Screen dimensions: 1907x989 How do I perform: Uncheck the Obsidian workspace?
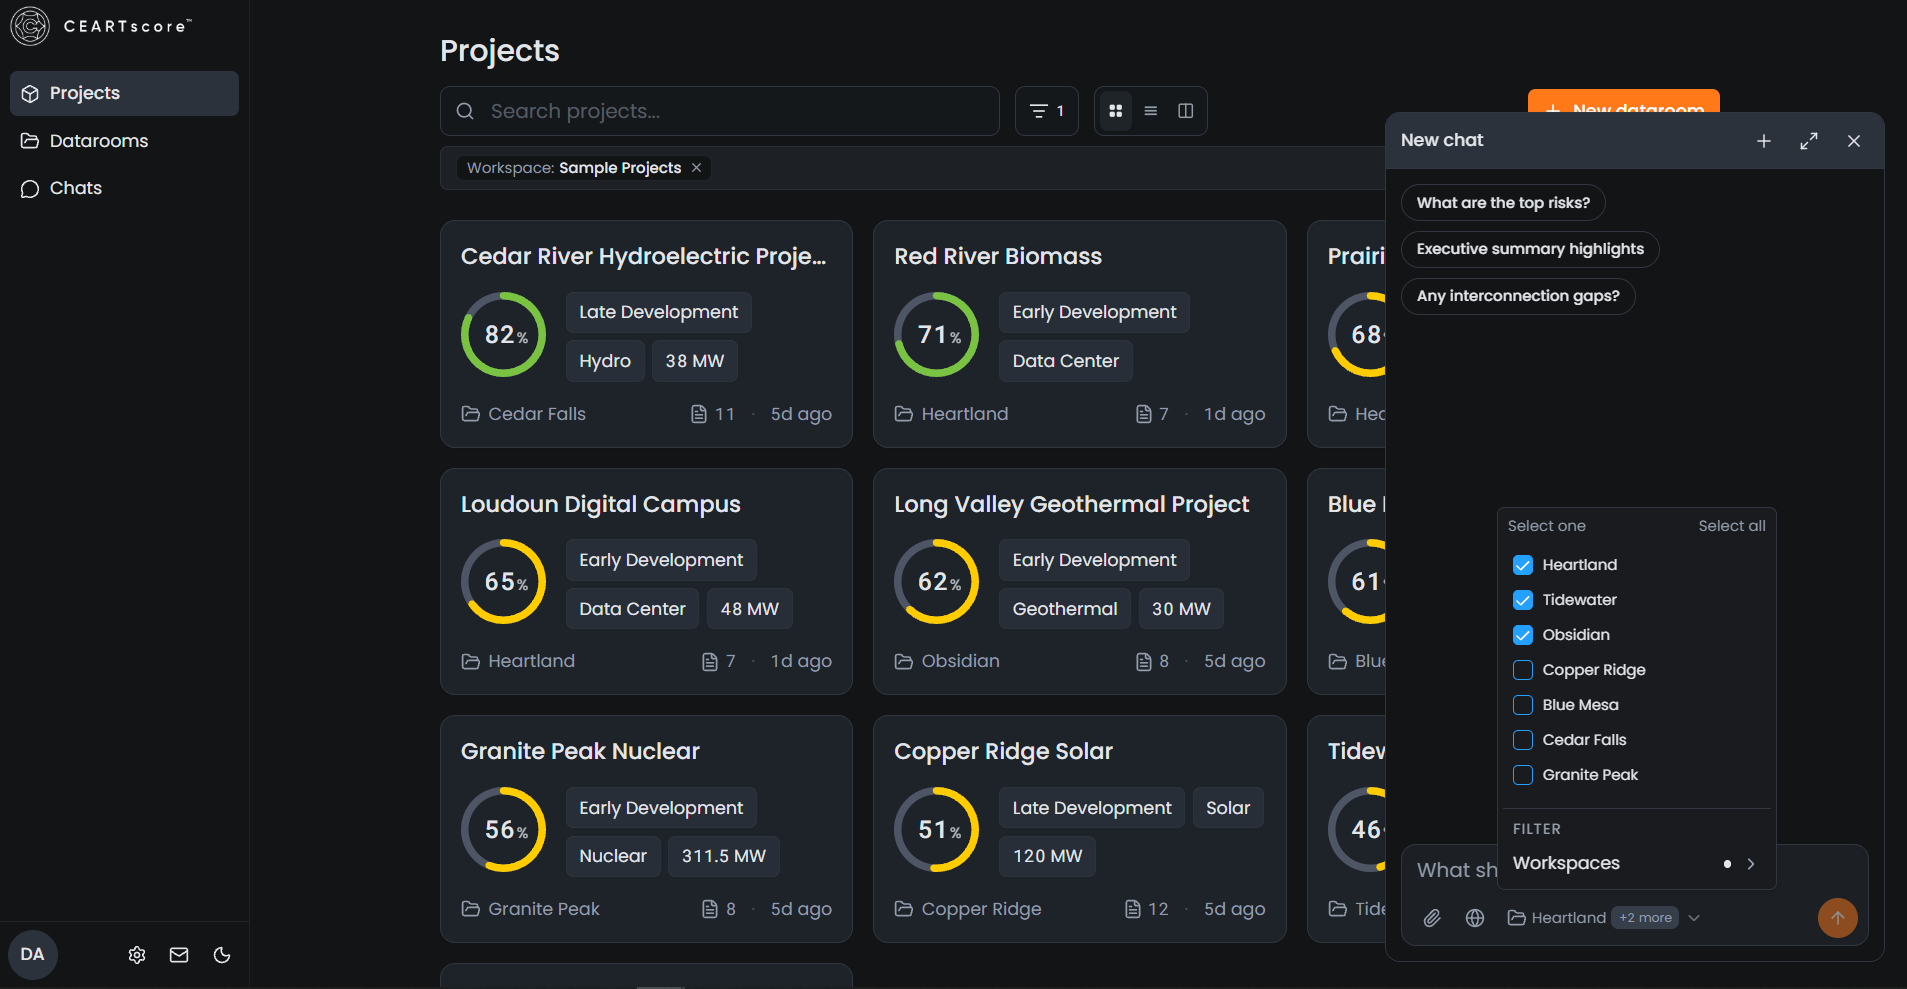(1523, 635)
